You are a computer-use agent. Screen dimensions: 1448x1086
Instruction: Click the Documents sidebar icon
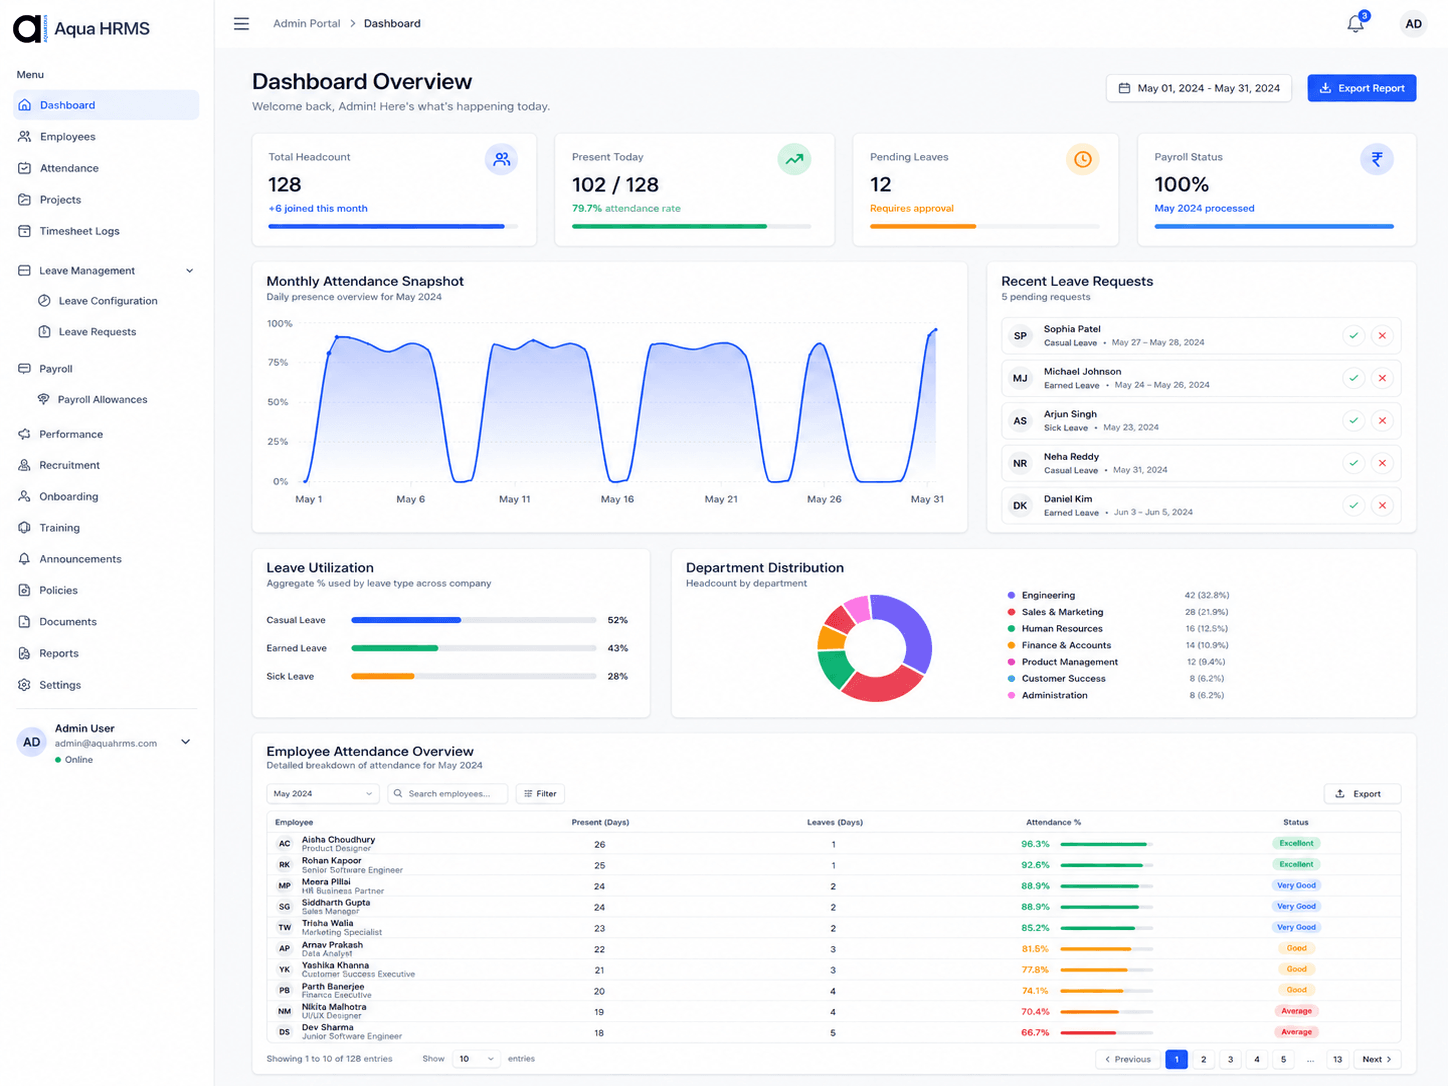pos(25,622)
